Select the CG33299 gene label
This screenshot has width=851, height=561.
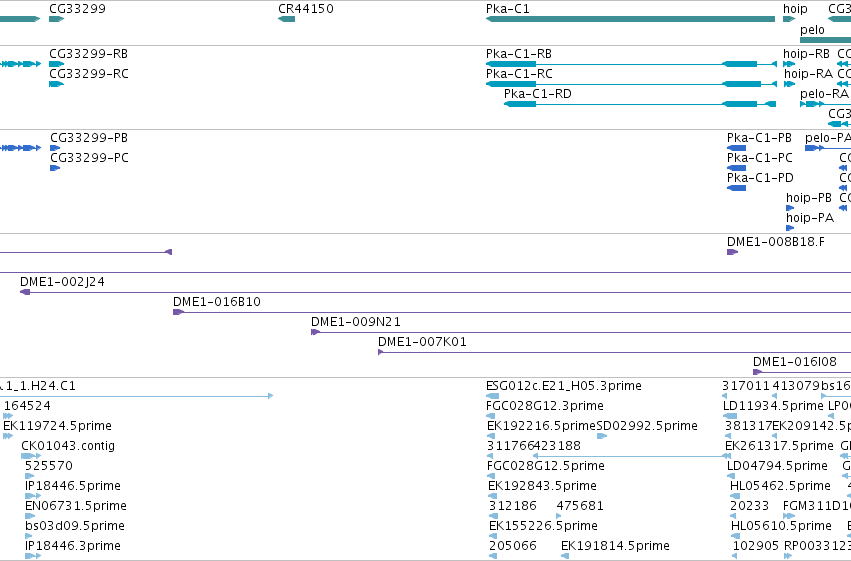pos(77,9)
